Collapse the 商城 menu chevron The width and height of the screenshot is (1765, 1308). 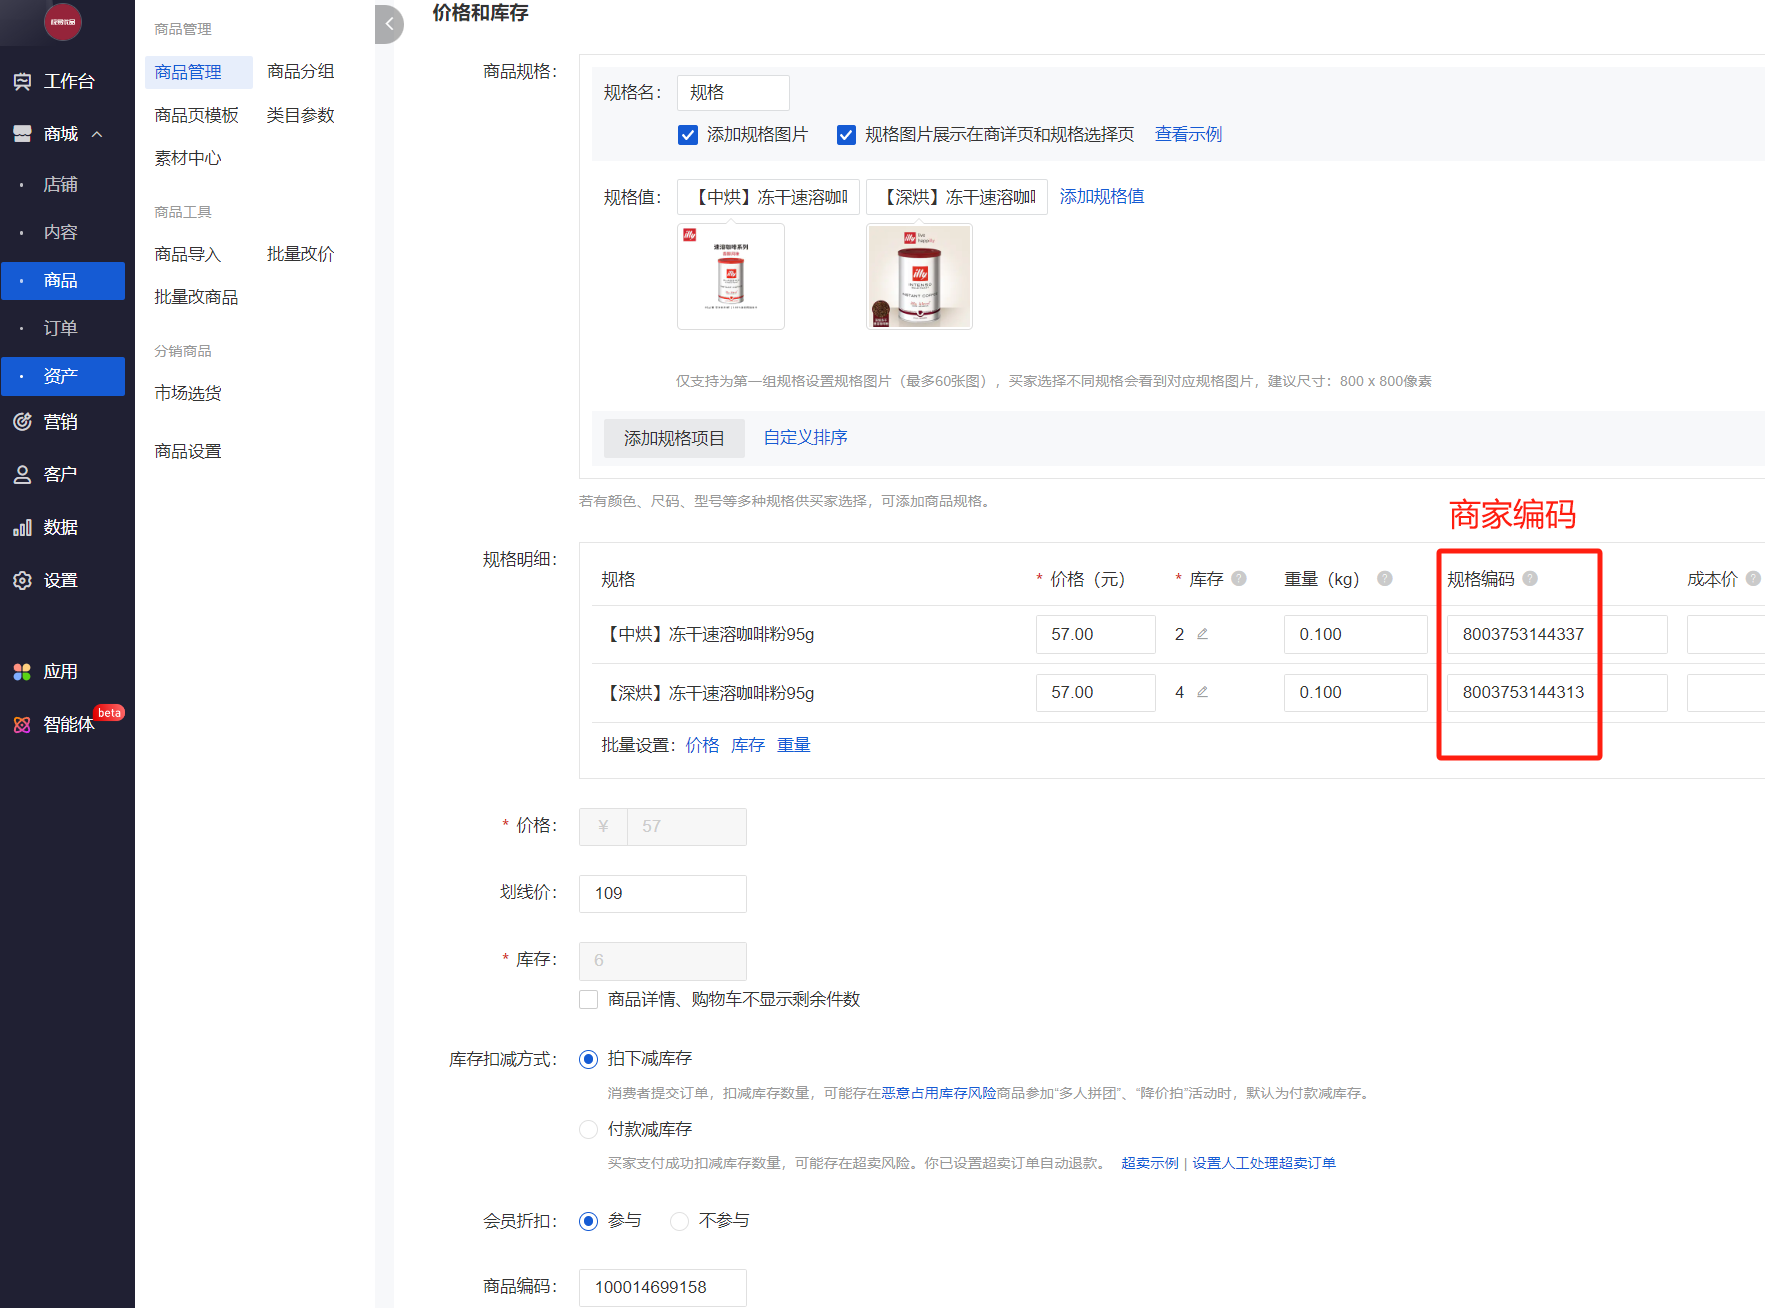pyautogui.click(x=97, y=134)
